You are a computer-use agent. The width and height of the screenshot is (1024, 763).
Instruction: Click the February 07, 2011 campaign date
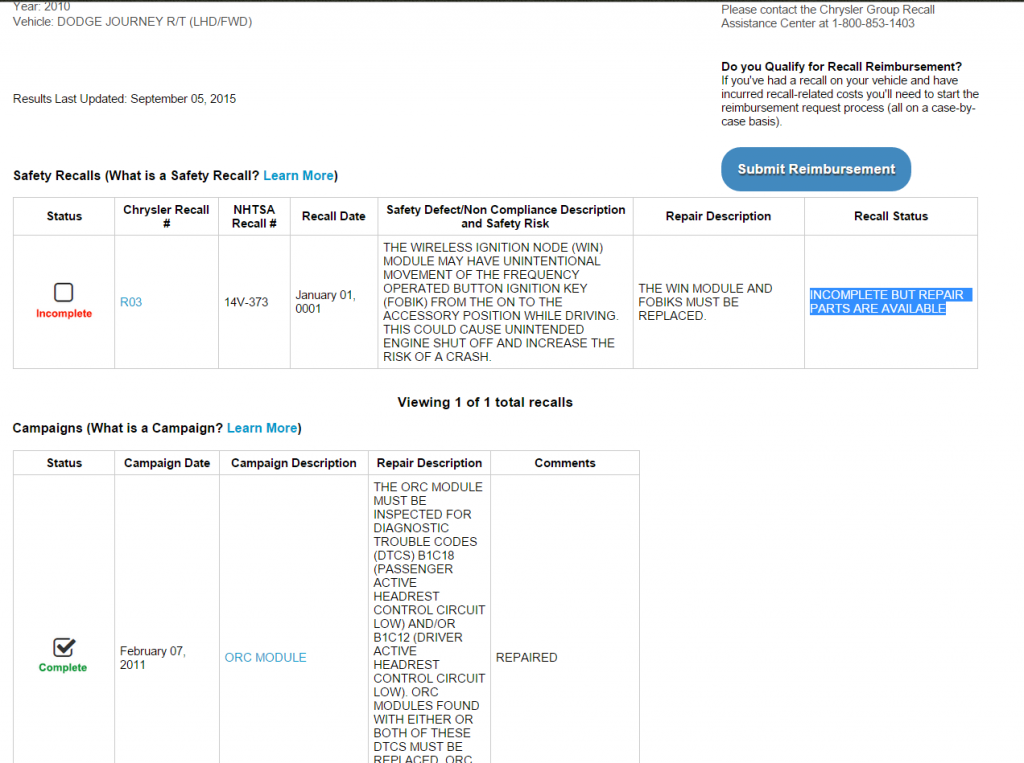(153, 658)
